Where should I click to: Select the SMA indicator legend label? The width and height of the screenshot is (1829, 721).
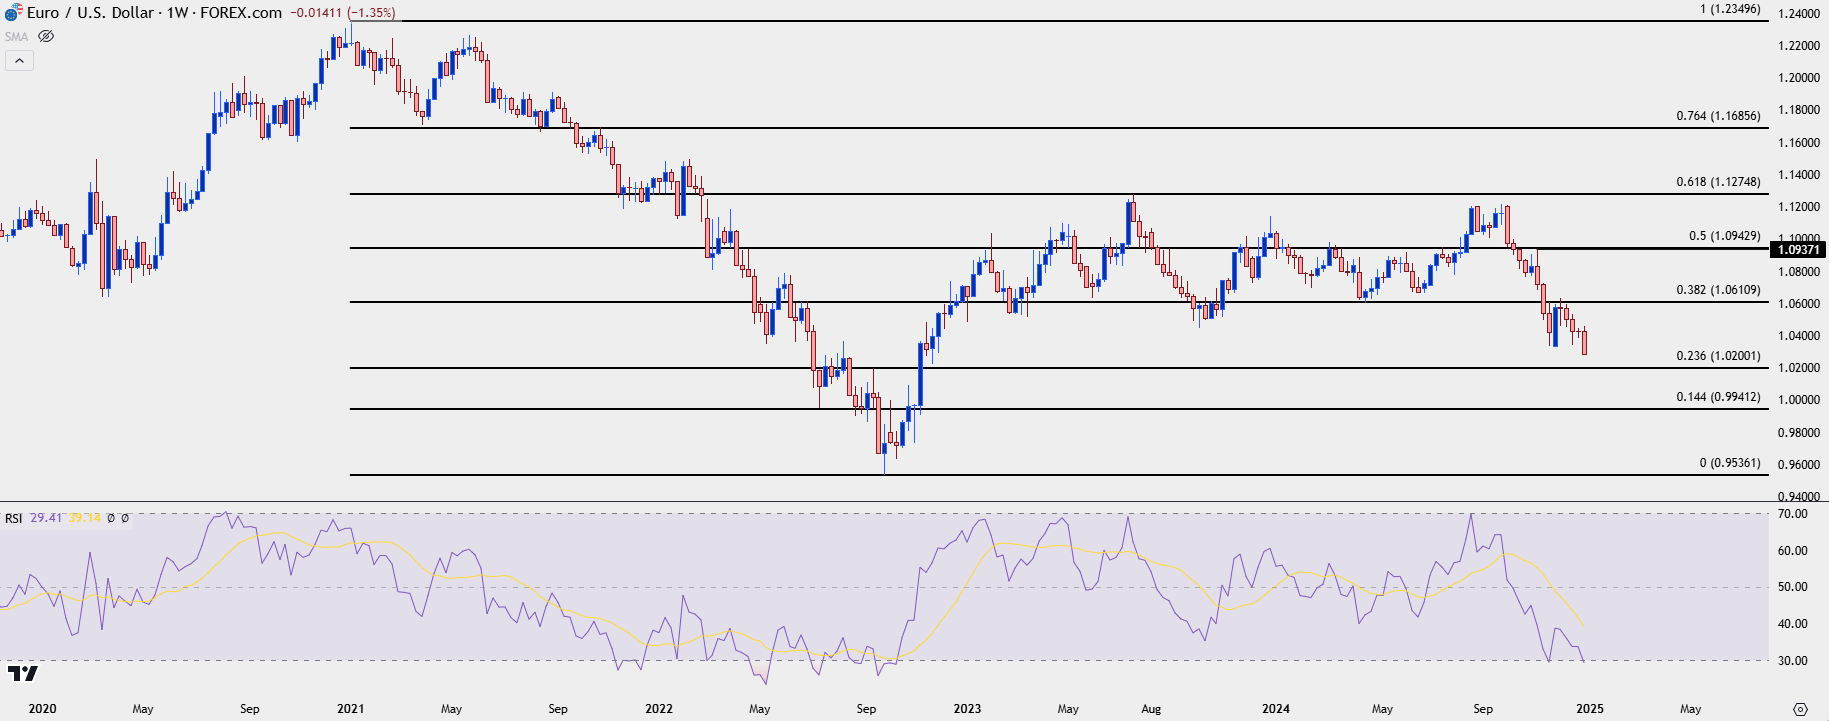16,36
